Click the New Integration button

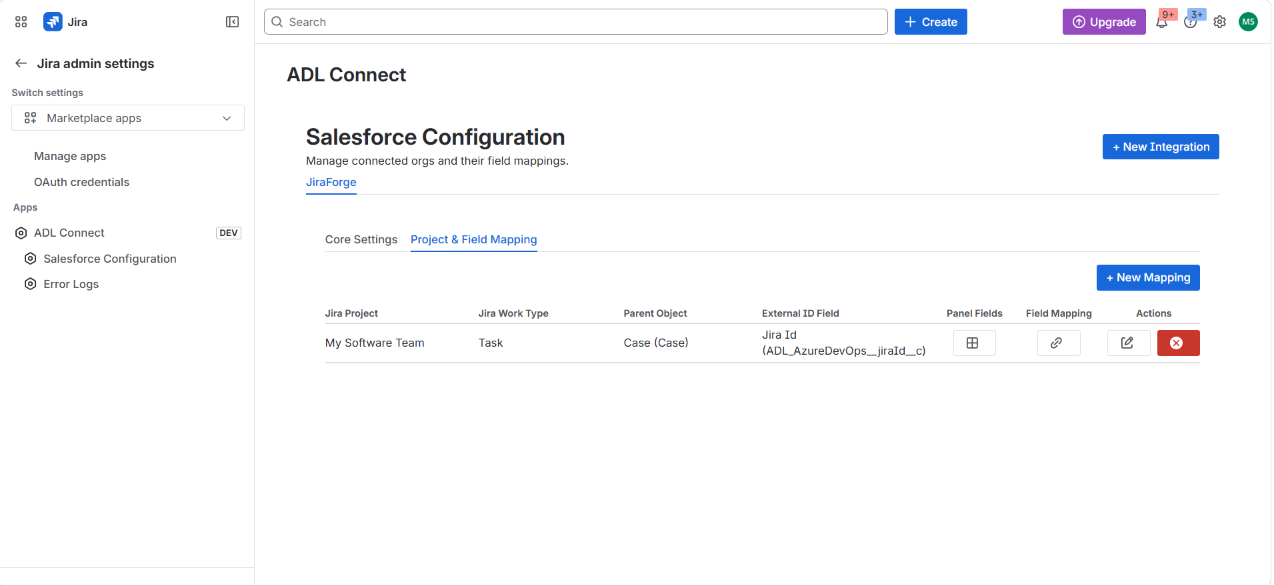1160,147
